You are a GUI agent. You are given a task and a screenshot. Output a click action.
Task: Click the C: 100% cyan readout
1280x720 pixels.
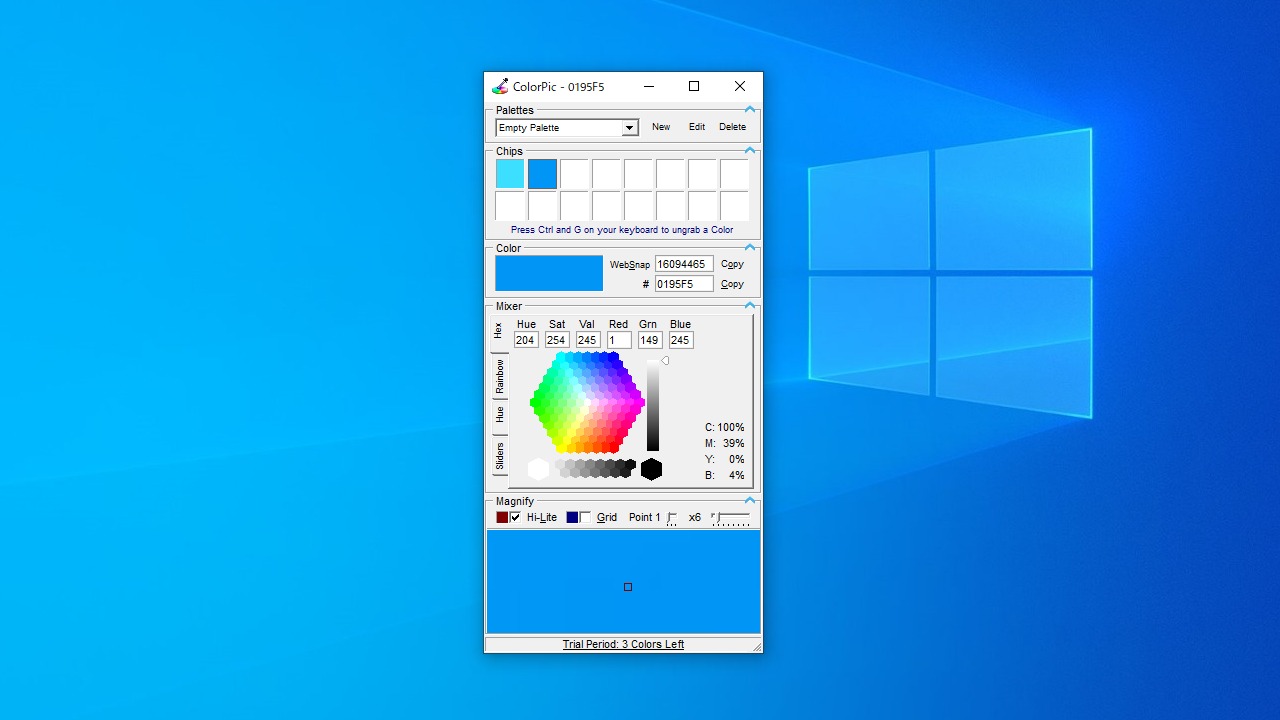coord(725,427)
